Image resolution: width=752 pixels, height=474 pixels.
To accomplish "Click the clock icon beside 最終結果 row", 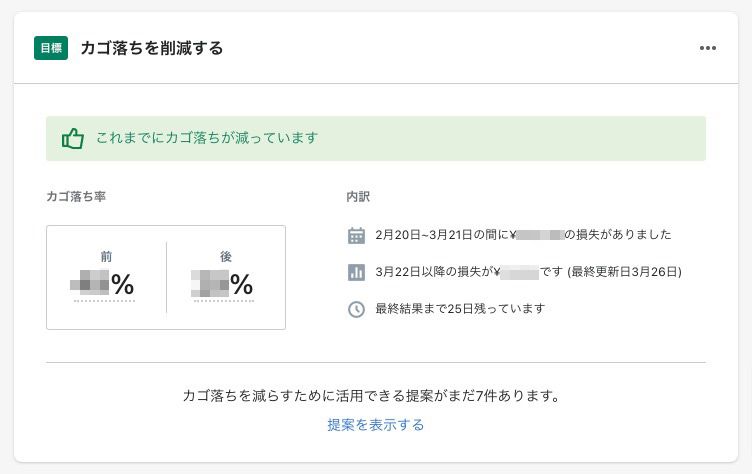I will (x=356, y=309).
